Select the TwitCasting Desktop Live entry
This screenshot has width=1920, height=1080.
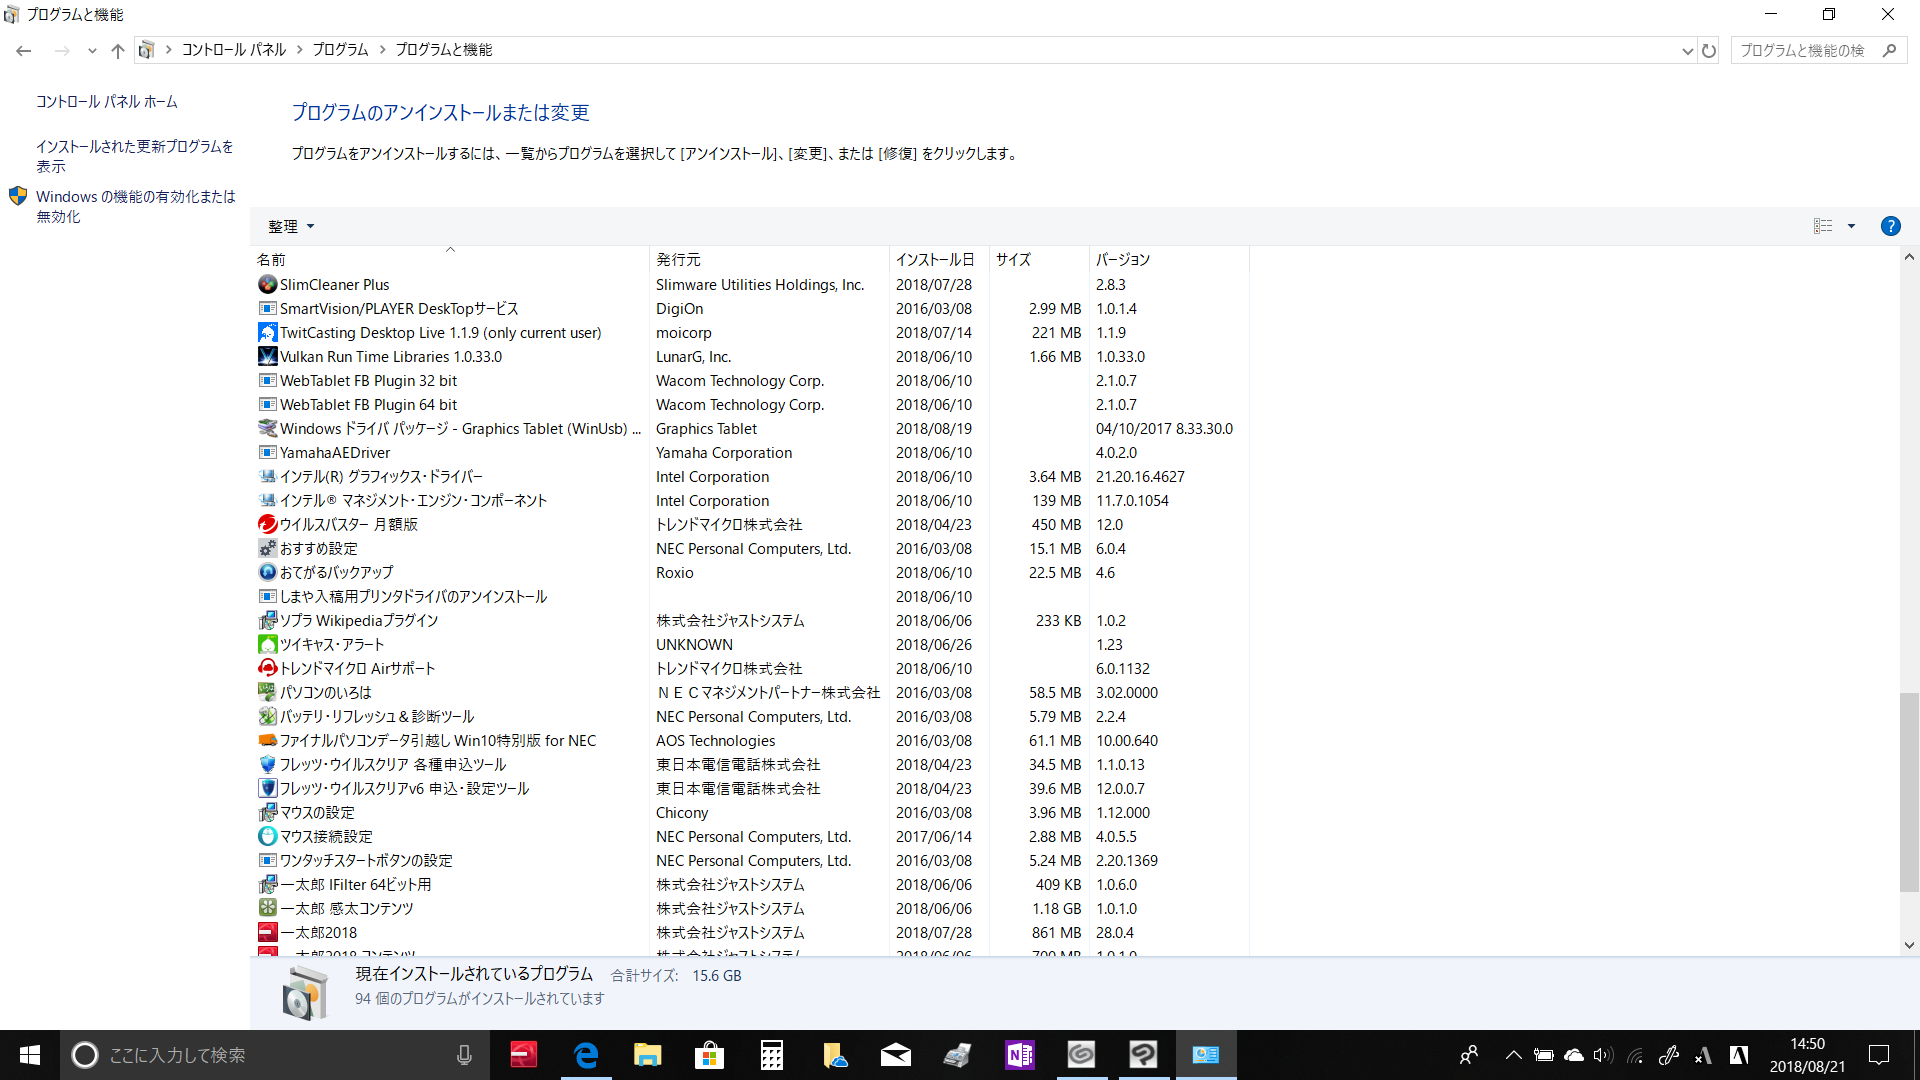coord(440,333)
